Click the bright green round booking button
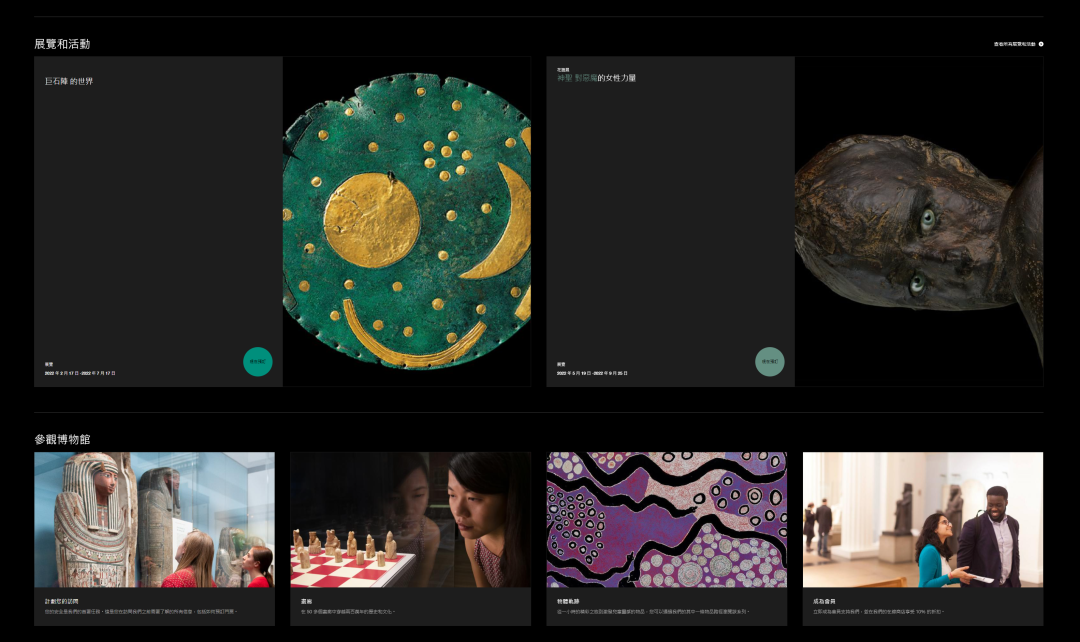Image resolution: width=1080 pixels, height=642 pixels. 258,362
